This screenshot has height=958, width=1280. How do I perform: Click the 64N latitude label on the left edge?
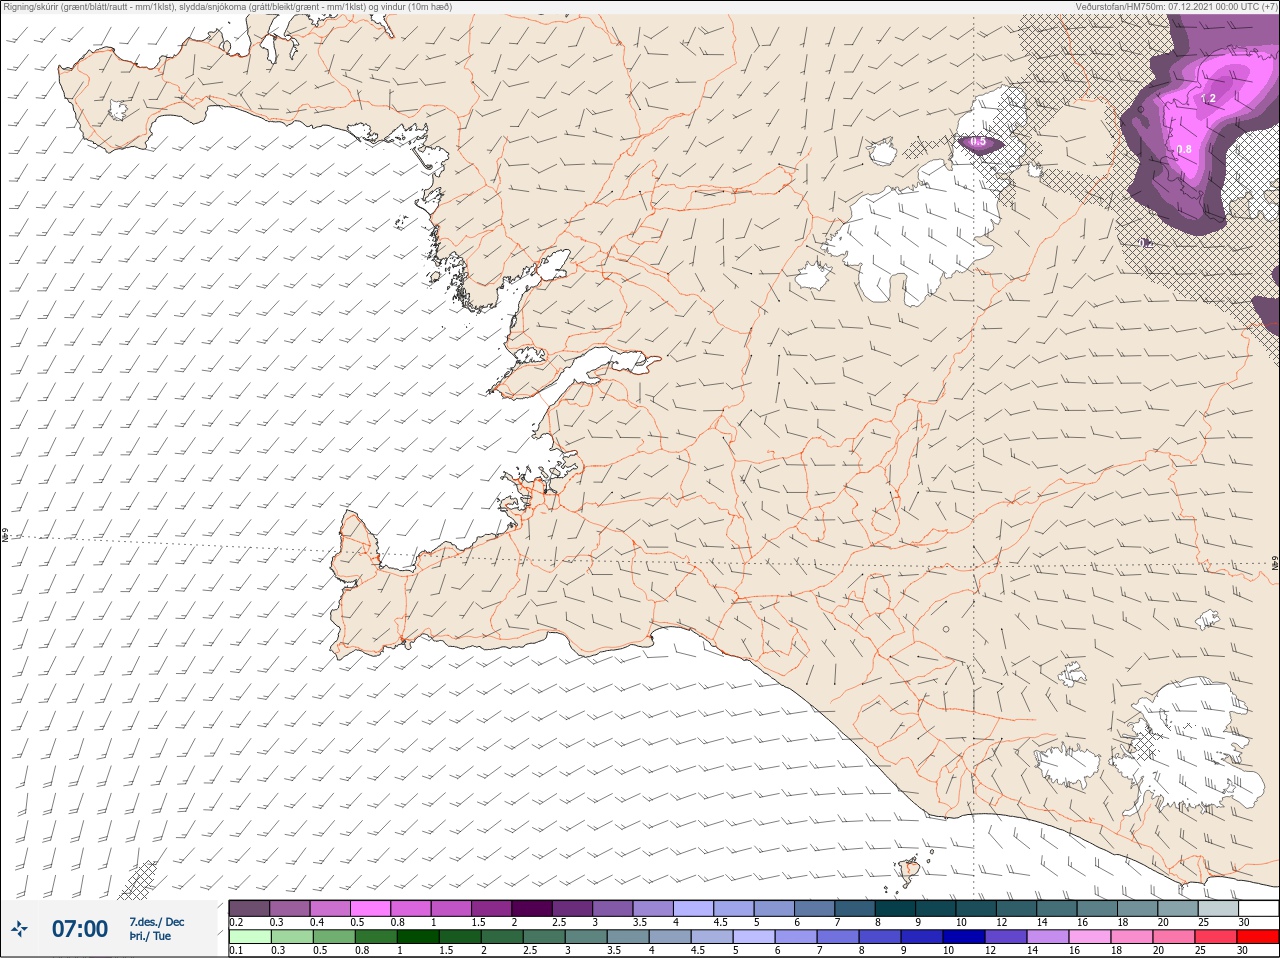[x=5, y=536]
